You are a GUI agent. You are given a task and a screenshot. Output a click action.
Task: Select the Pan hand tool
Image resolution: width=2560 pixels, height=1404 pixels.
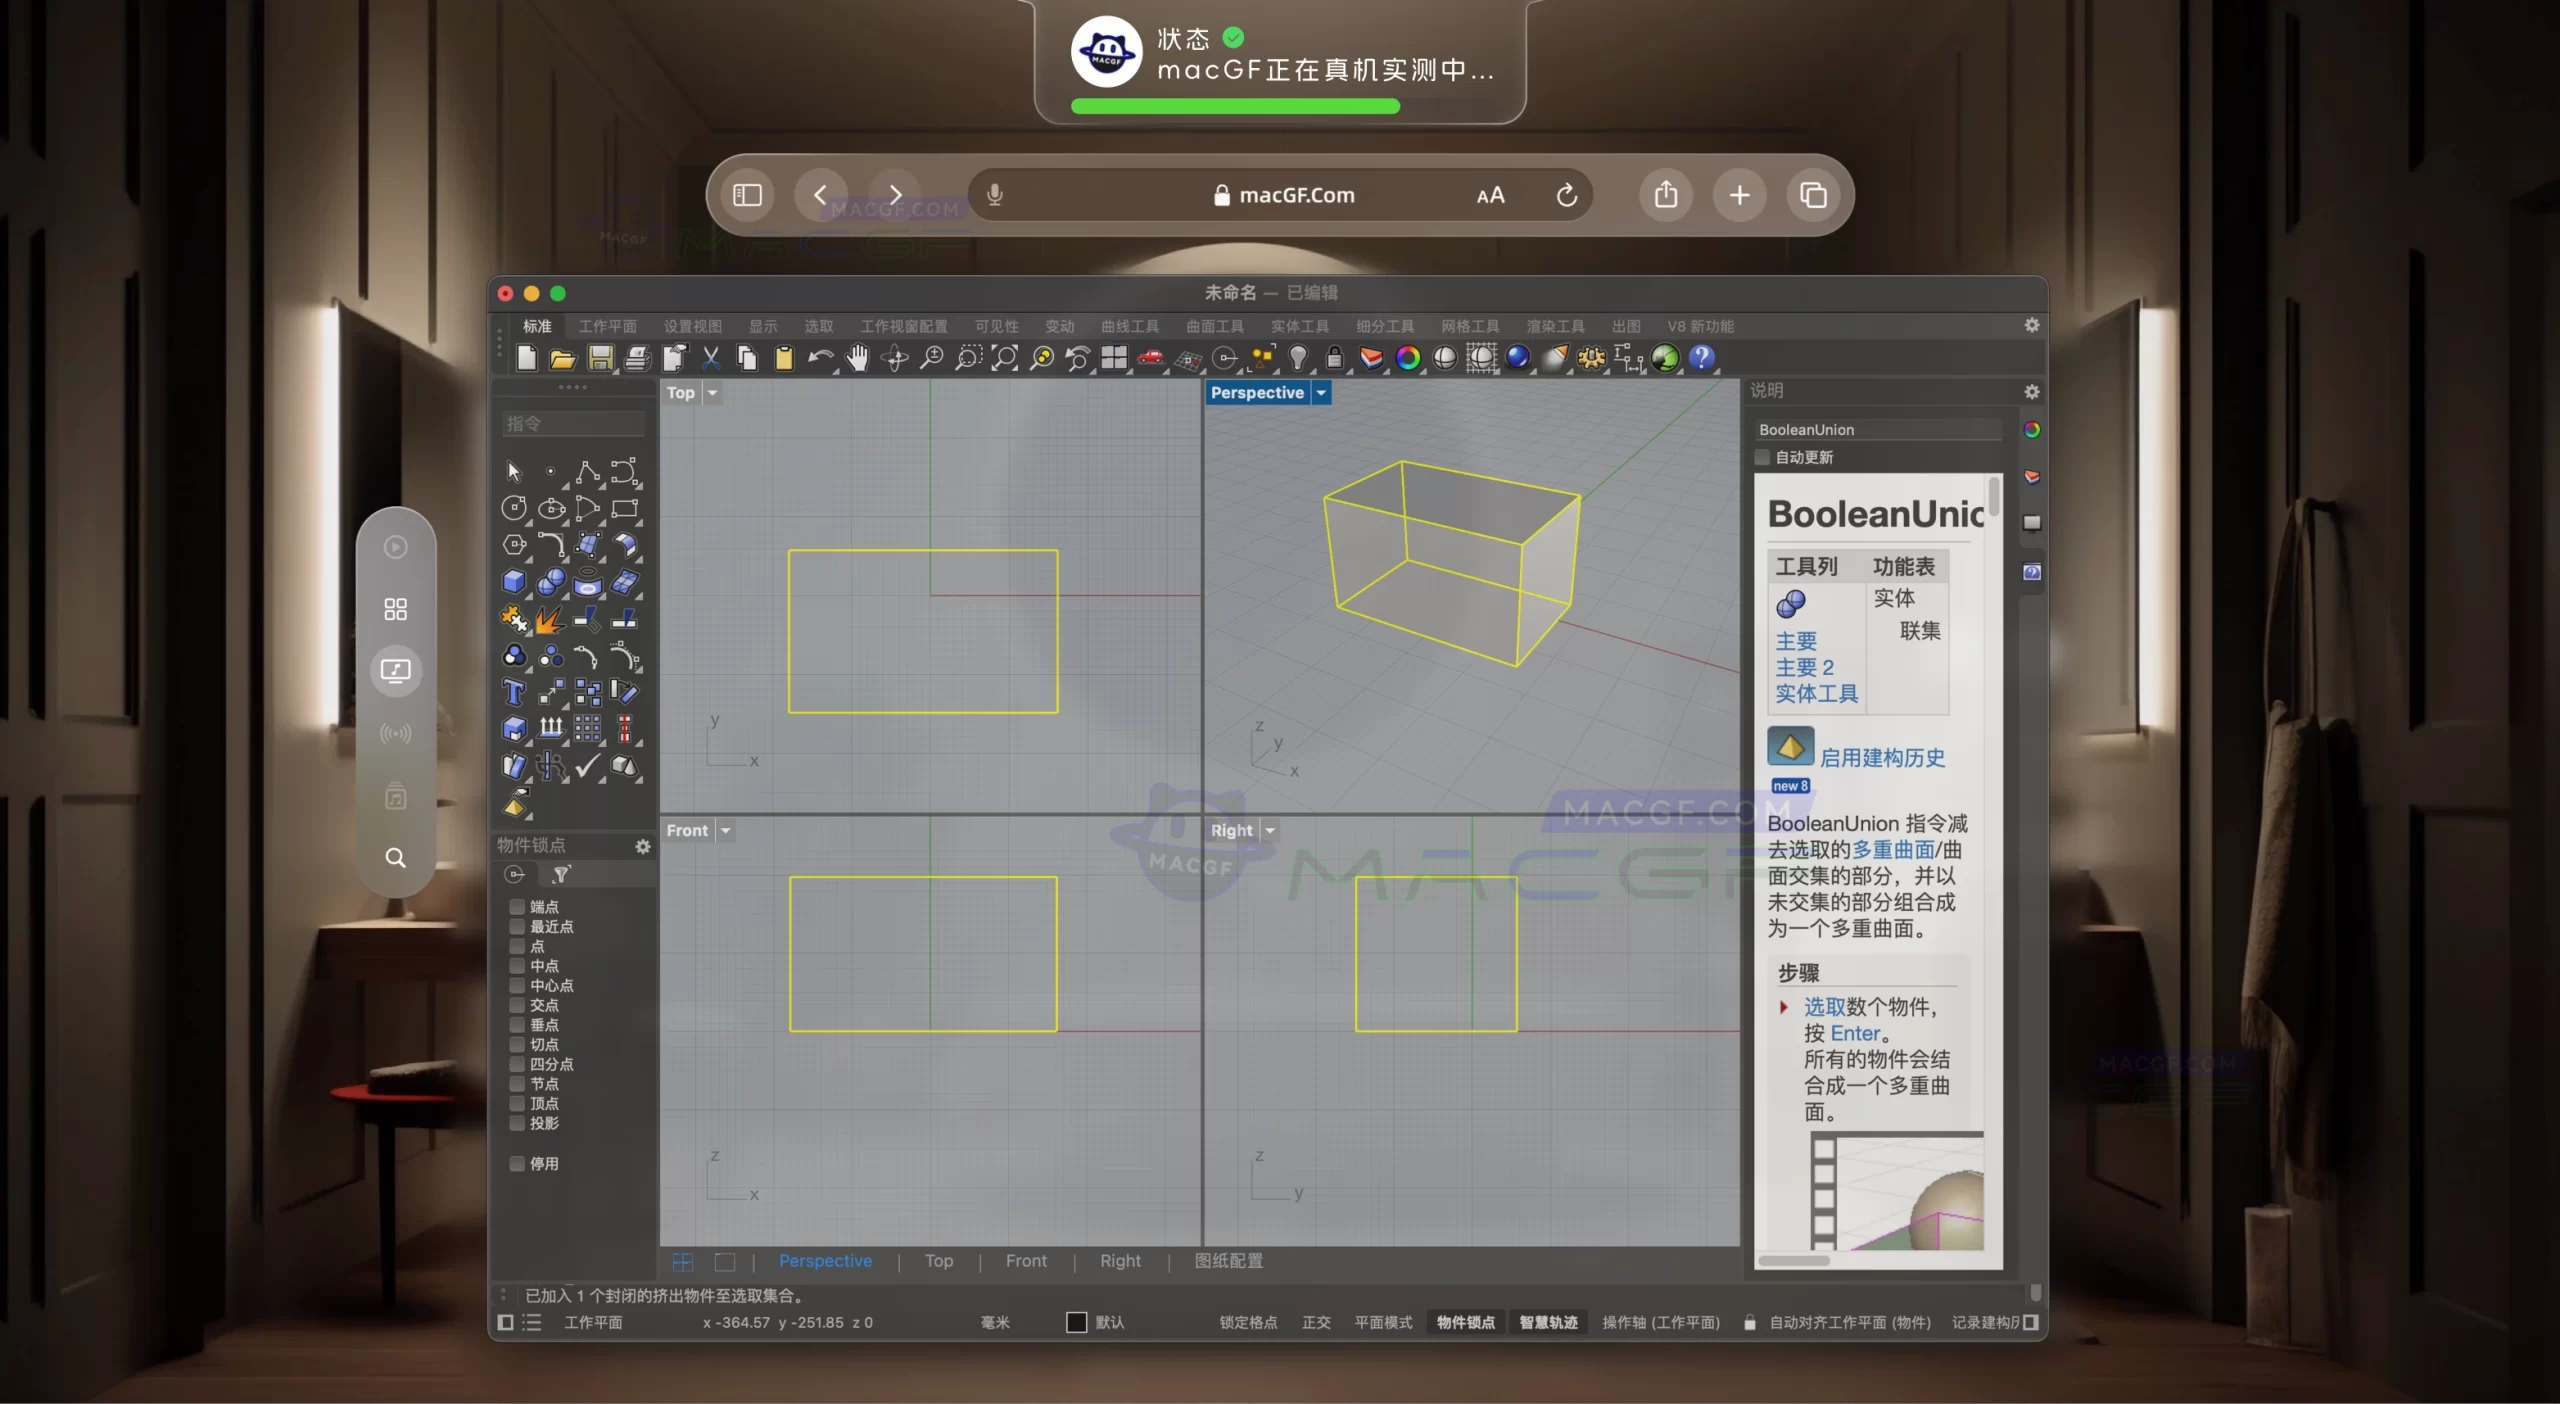[x=857, y=358]
